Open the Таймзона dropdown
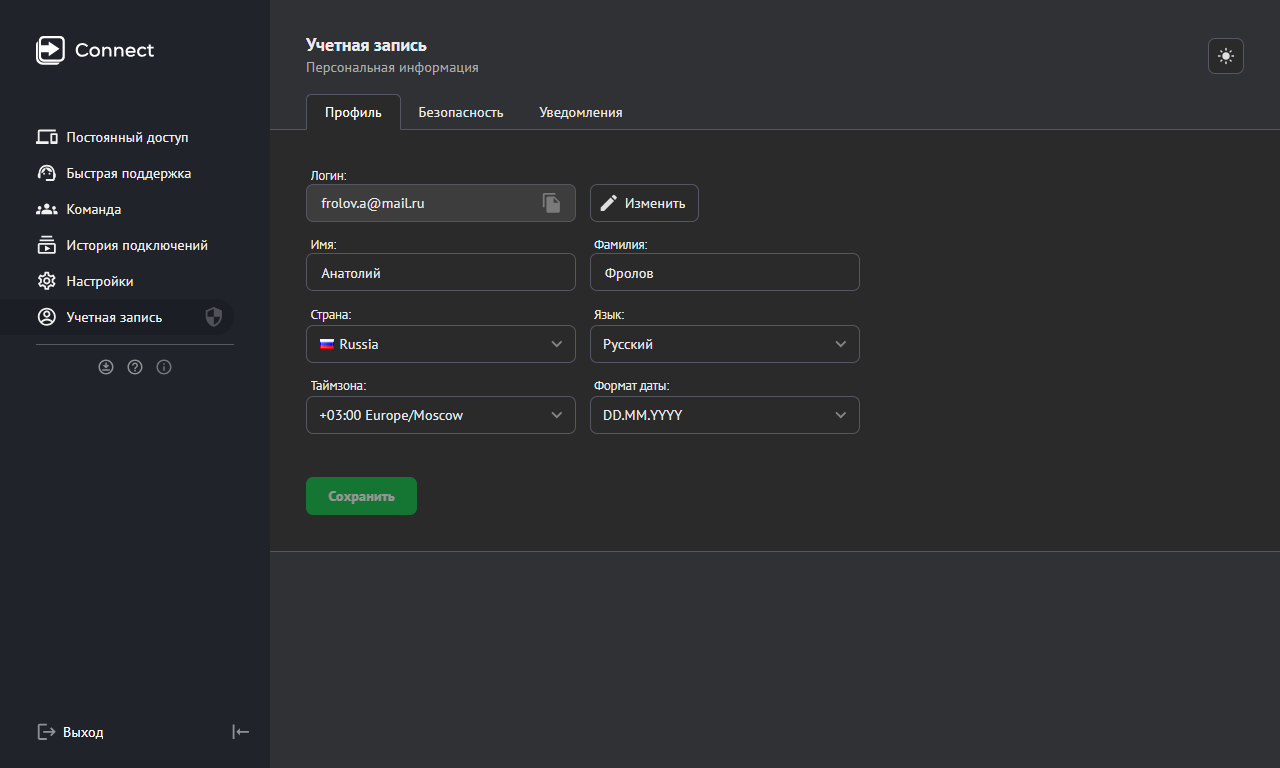This screenshot has height=768, width=1280. (x=441, y=415)
